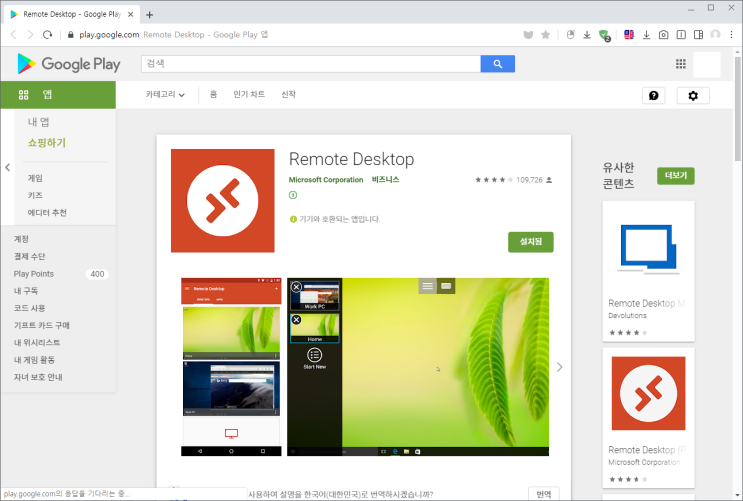Open the wide green leaf screenshot
The image size is (743, 501).
click(x=418, y=367)
